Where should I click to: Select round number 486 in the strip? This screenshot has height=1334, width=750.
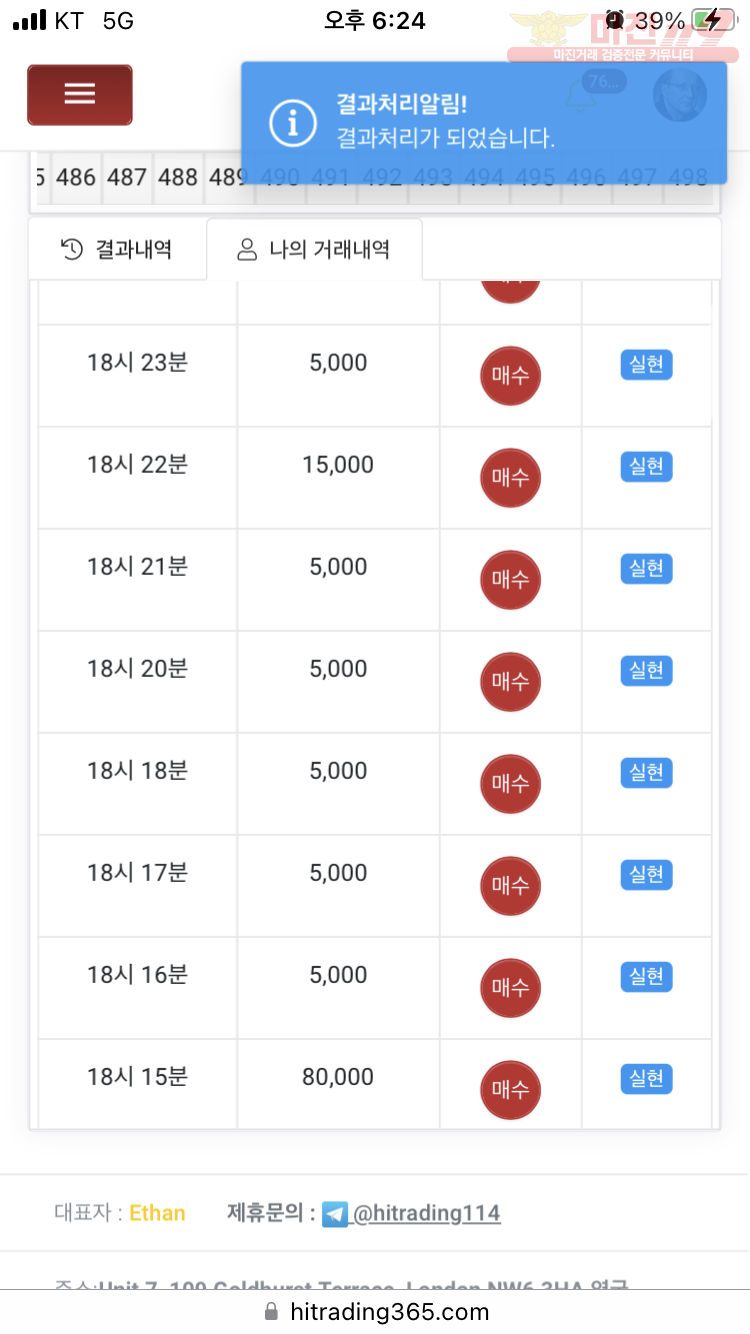76,177
